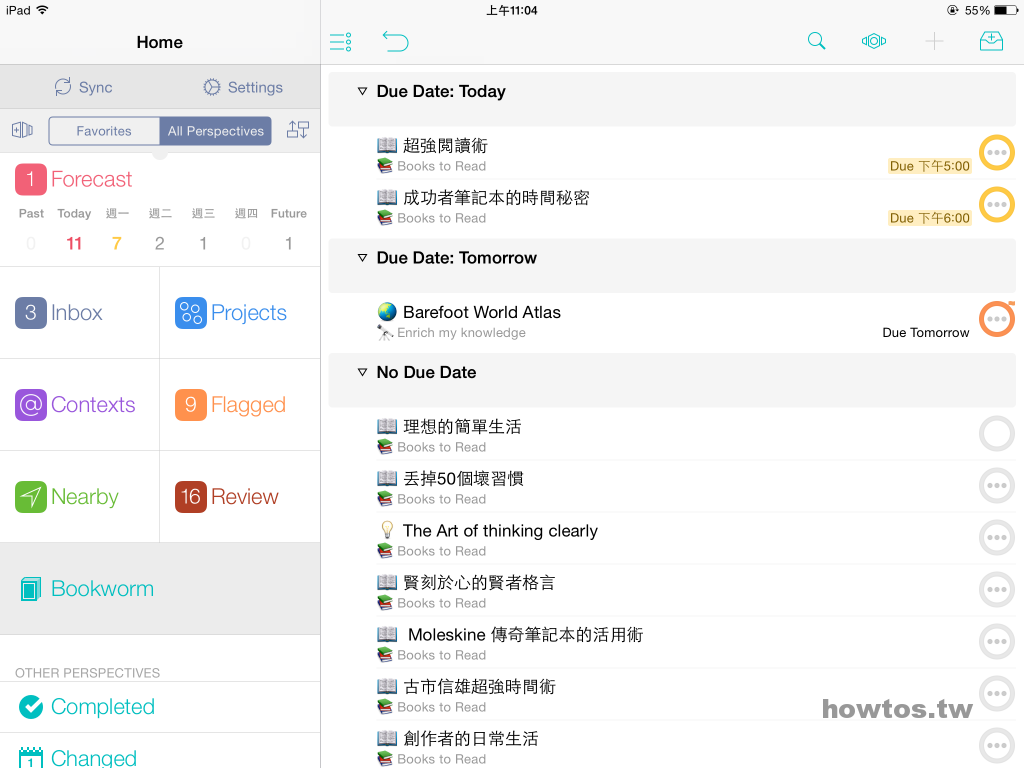Check off Barefoot World Atlas task
This screenshot has width=1024, height=768.
[996, 319]
